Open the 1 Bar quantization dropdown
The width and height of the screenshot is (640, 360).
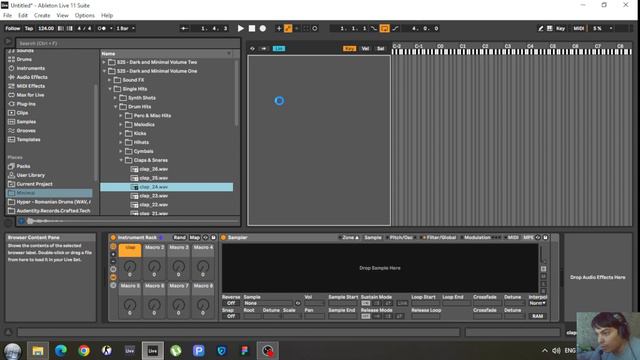125,28
